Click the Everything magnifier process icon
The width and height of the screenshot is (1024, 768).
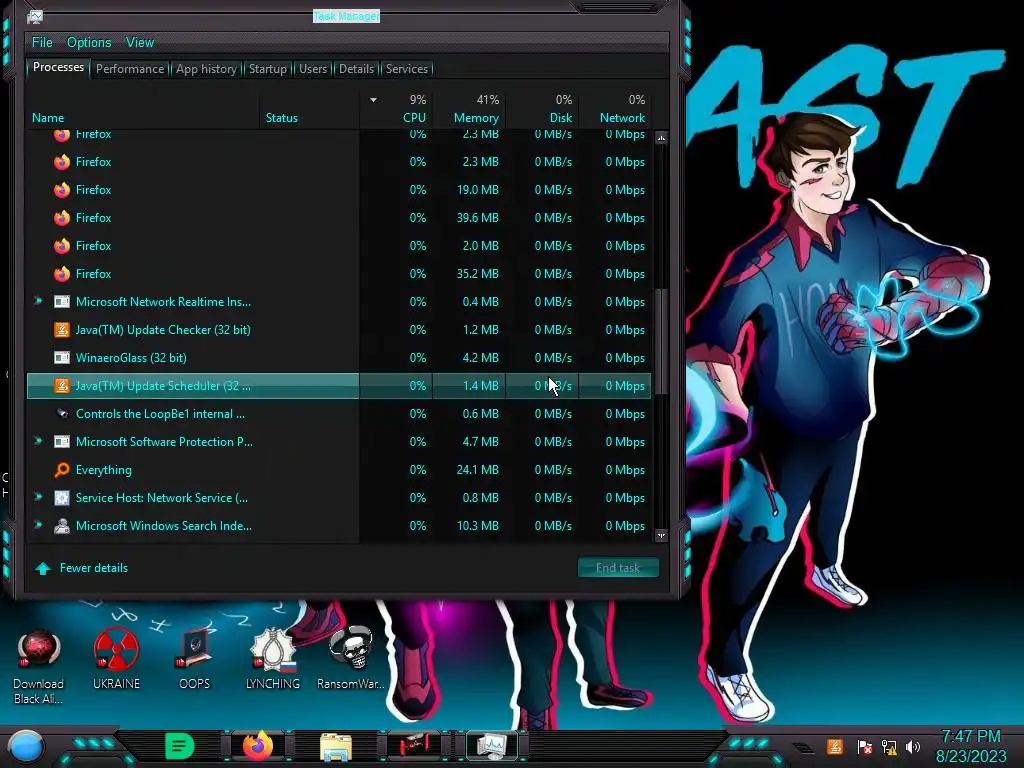(x=61, y=470)
